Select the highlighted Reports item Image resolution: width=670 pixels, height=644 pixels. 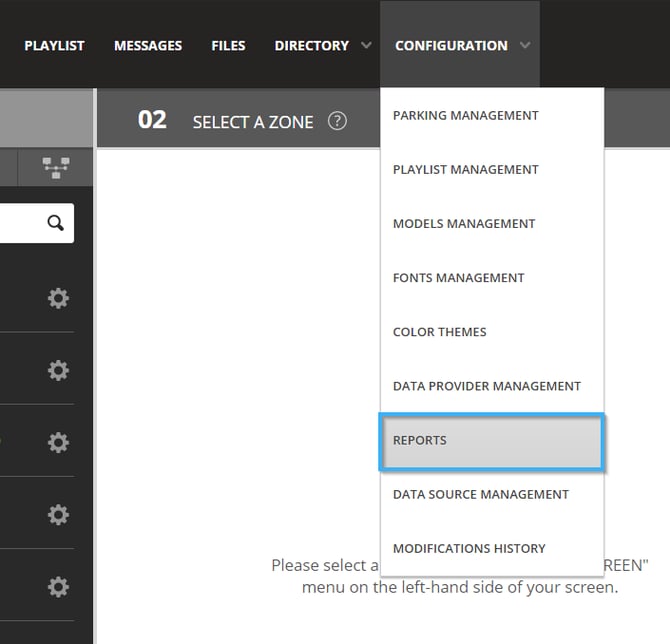[x=491, y=441]
